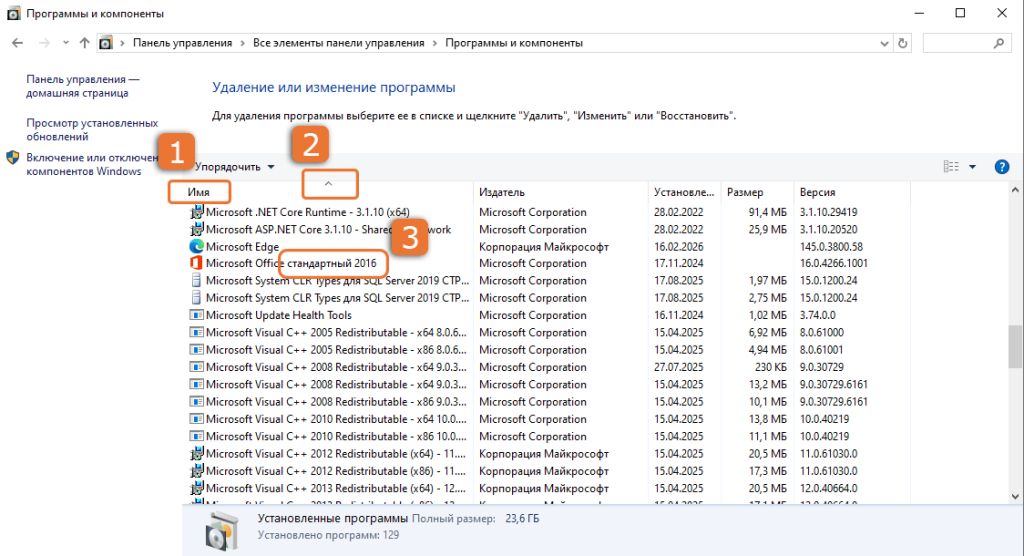Click icon of Visual C++ 2008 x64 230 КБ row
This screenshot has height=556, width=1024.
(196, 367)
